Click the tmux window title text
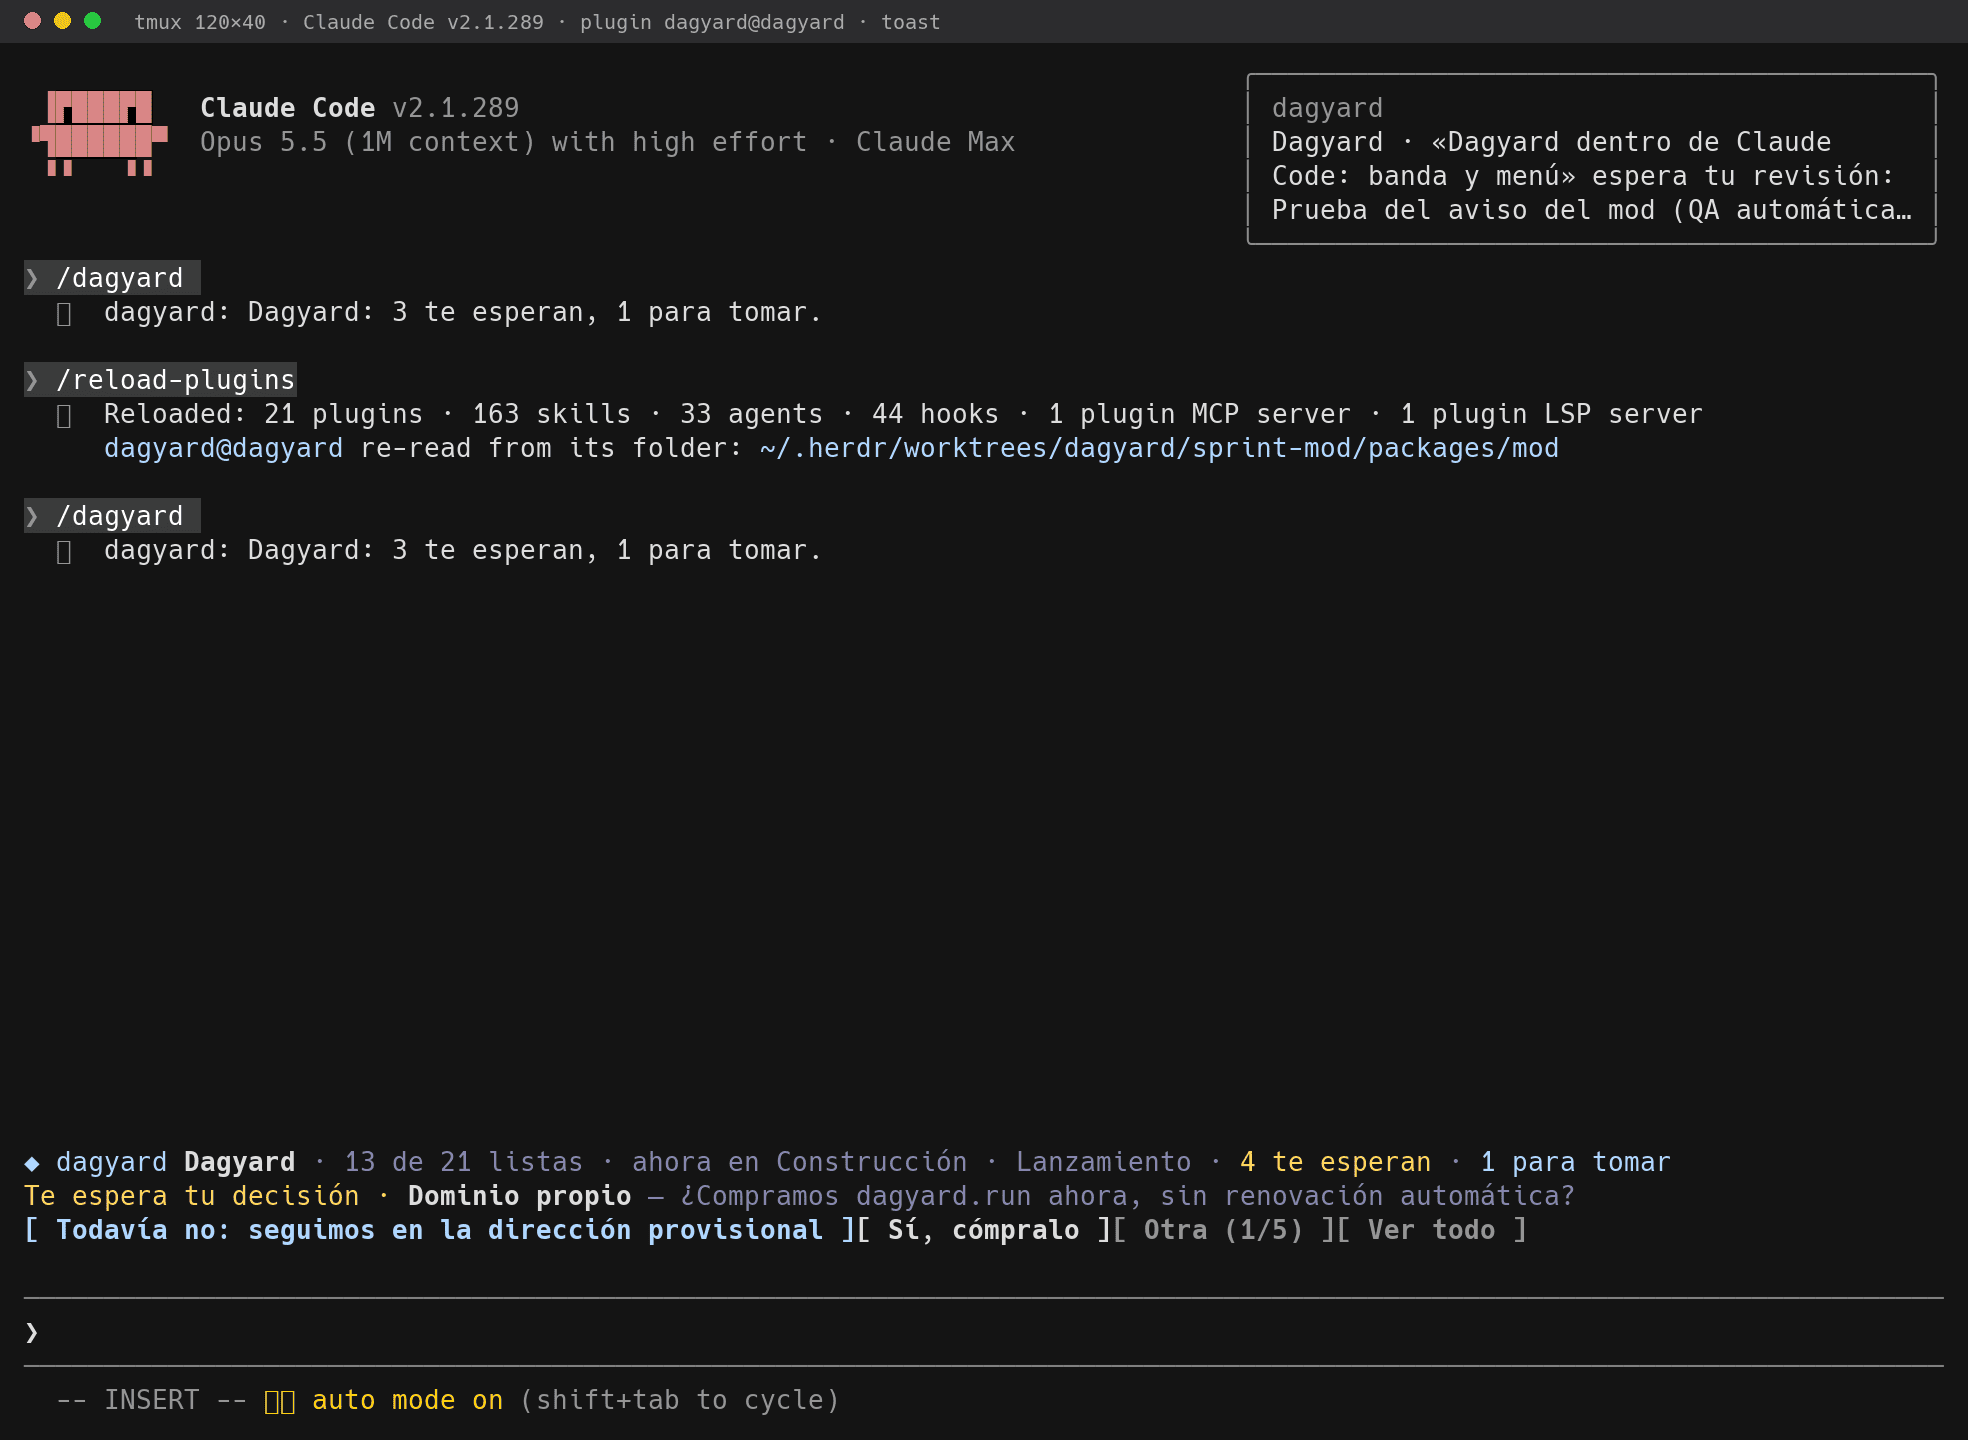Screen dimensions: 1968x1440 coord(537,22)
